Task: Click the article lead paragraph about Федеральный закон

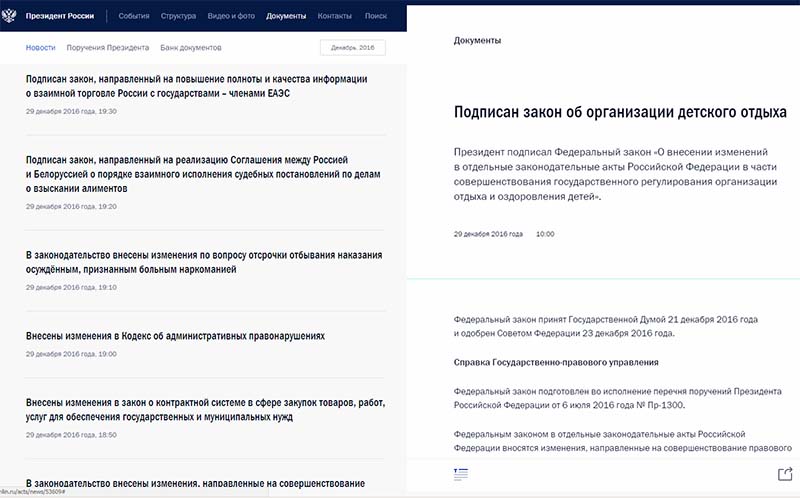Action: (x=615, y=174)
